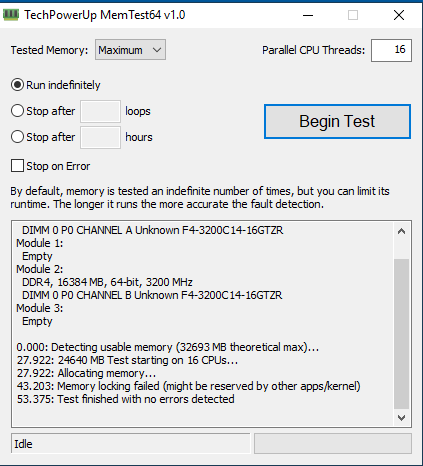
Task: Open the Tested Memory dropdown
Action: 130,50
